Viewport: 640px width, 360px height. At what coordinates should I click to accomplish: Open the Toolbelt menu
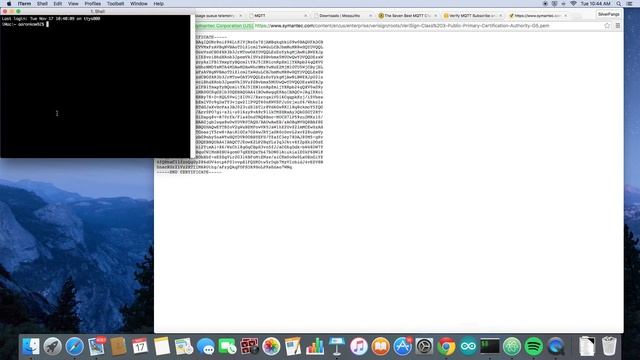pyautogui.click(x=116, y=4)
